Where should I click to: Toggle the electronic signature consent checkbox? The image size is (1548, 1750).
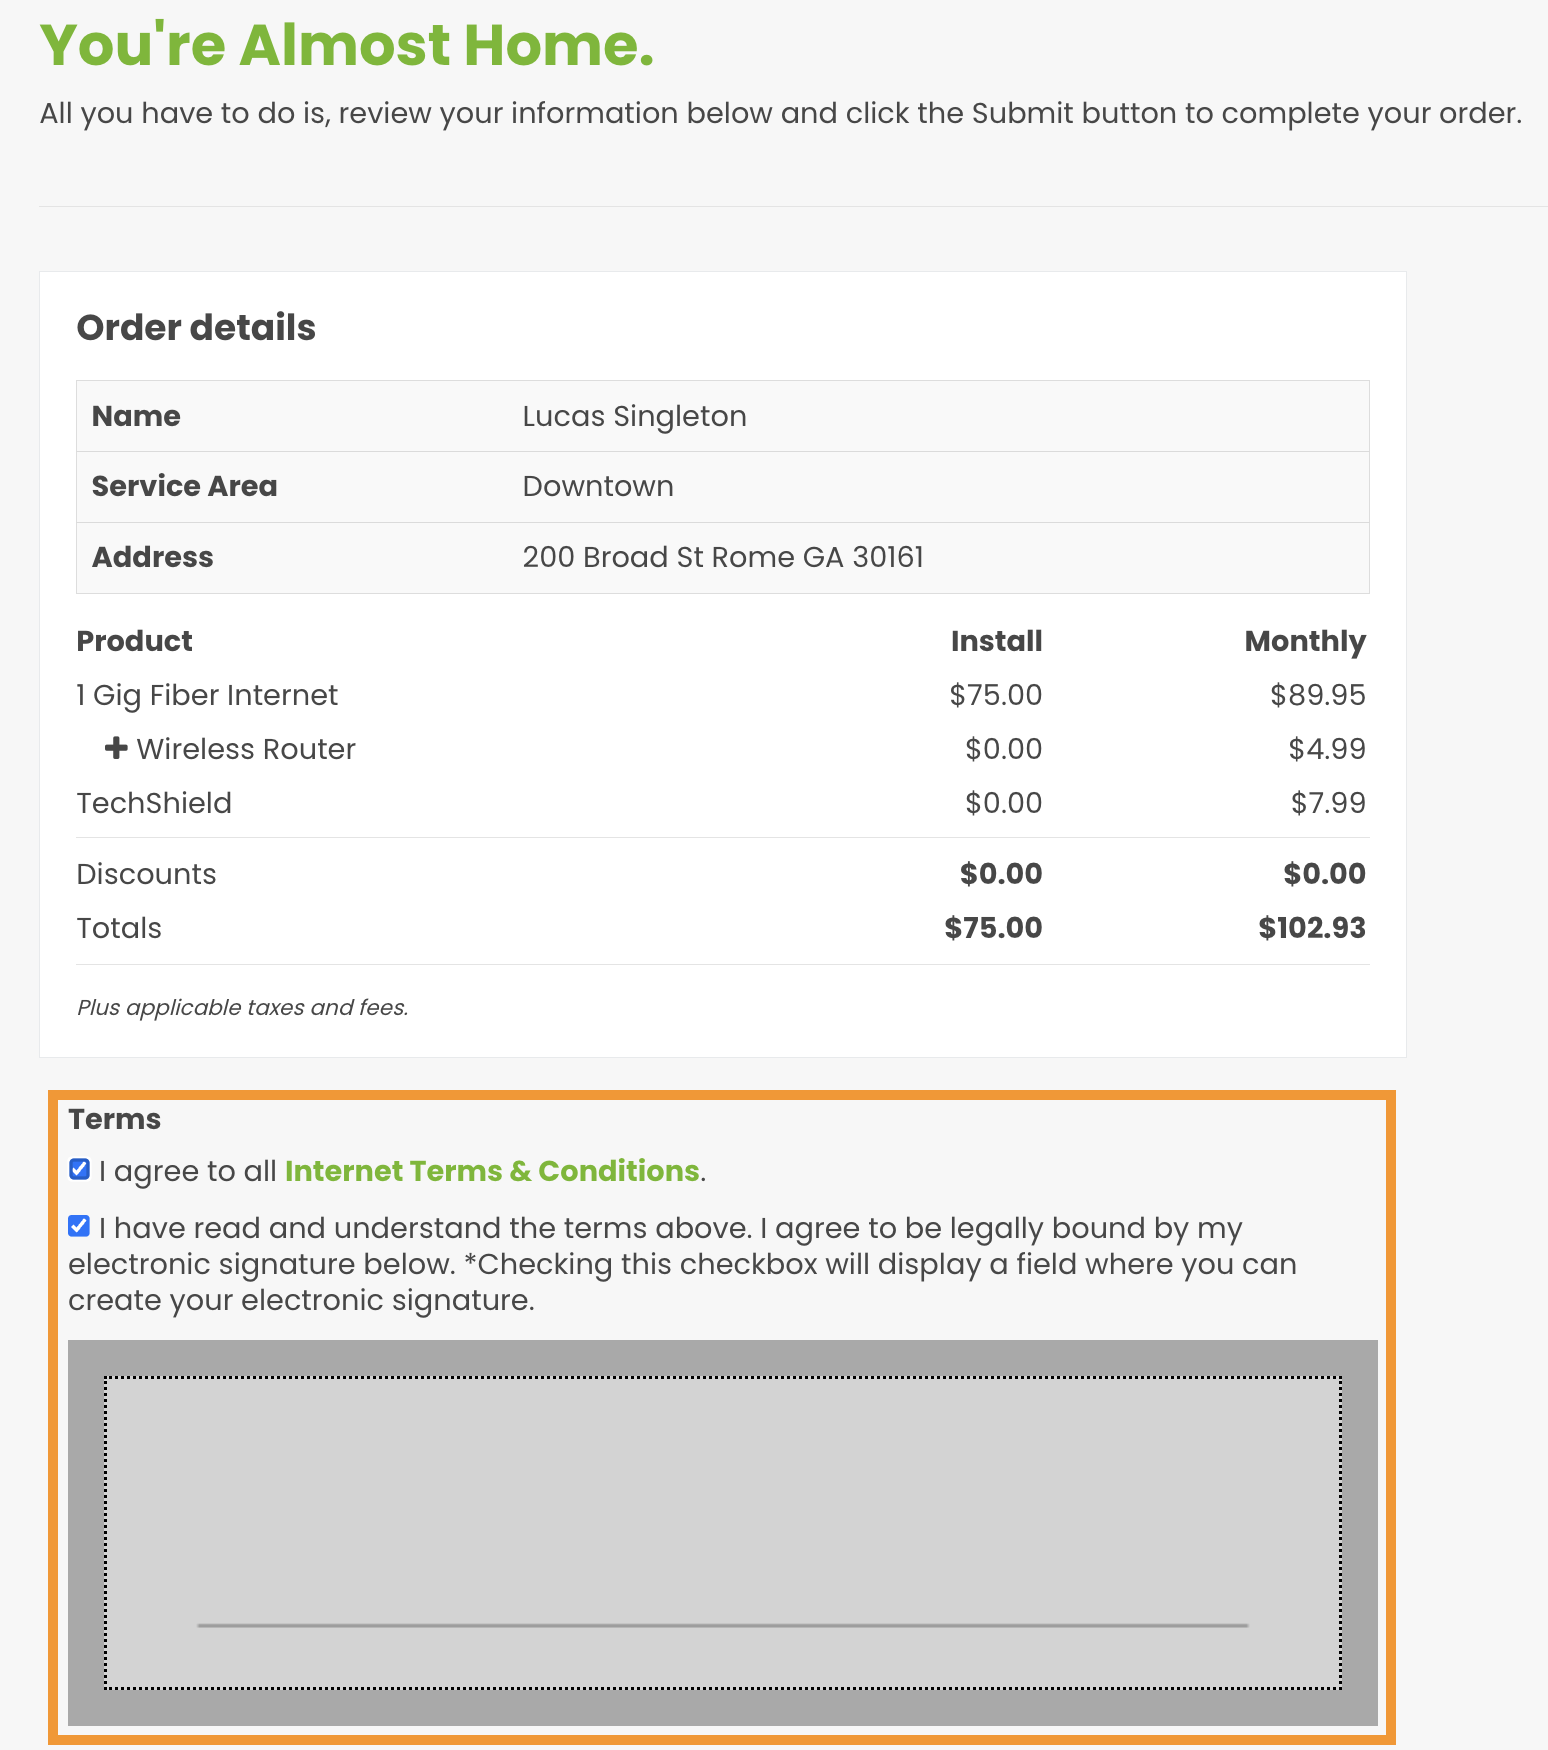tap(80, 1226)
